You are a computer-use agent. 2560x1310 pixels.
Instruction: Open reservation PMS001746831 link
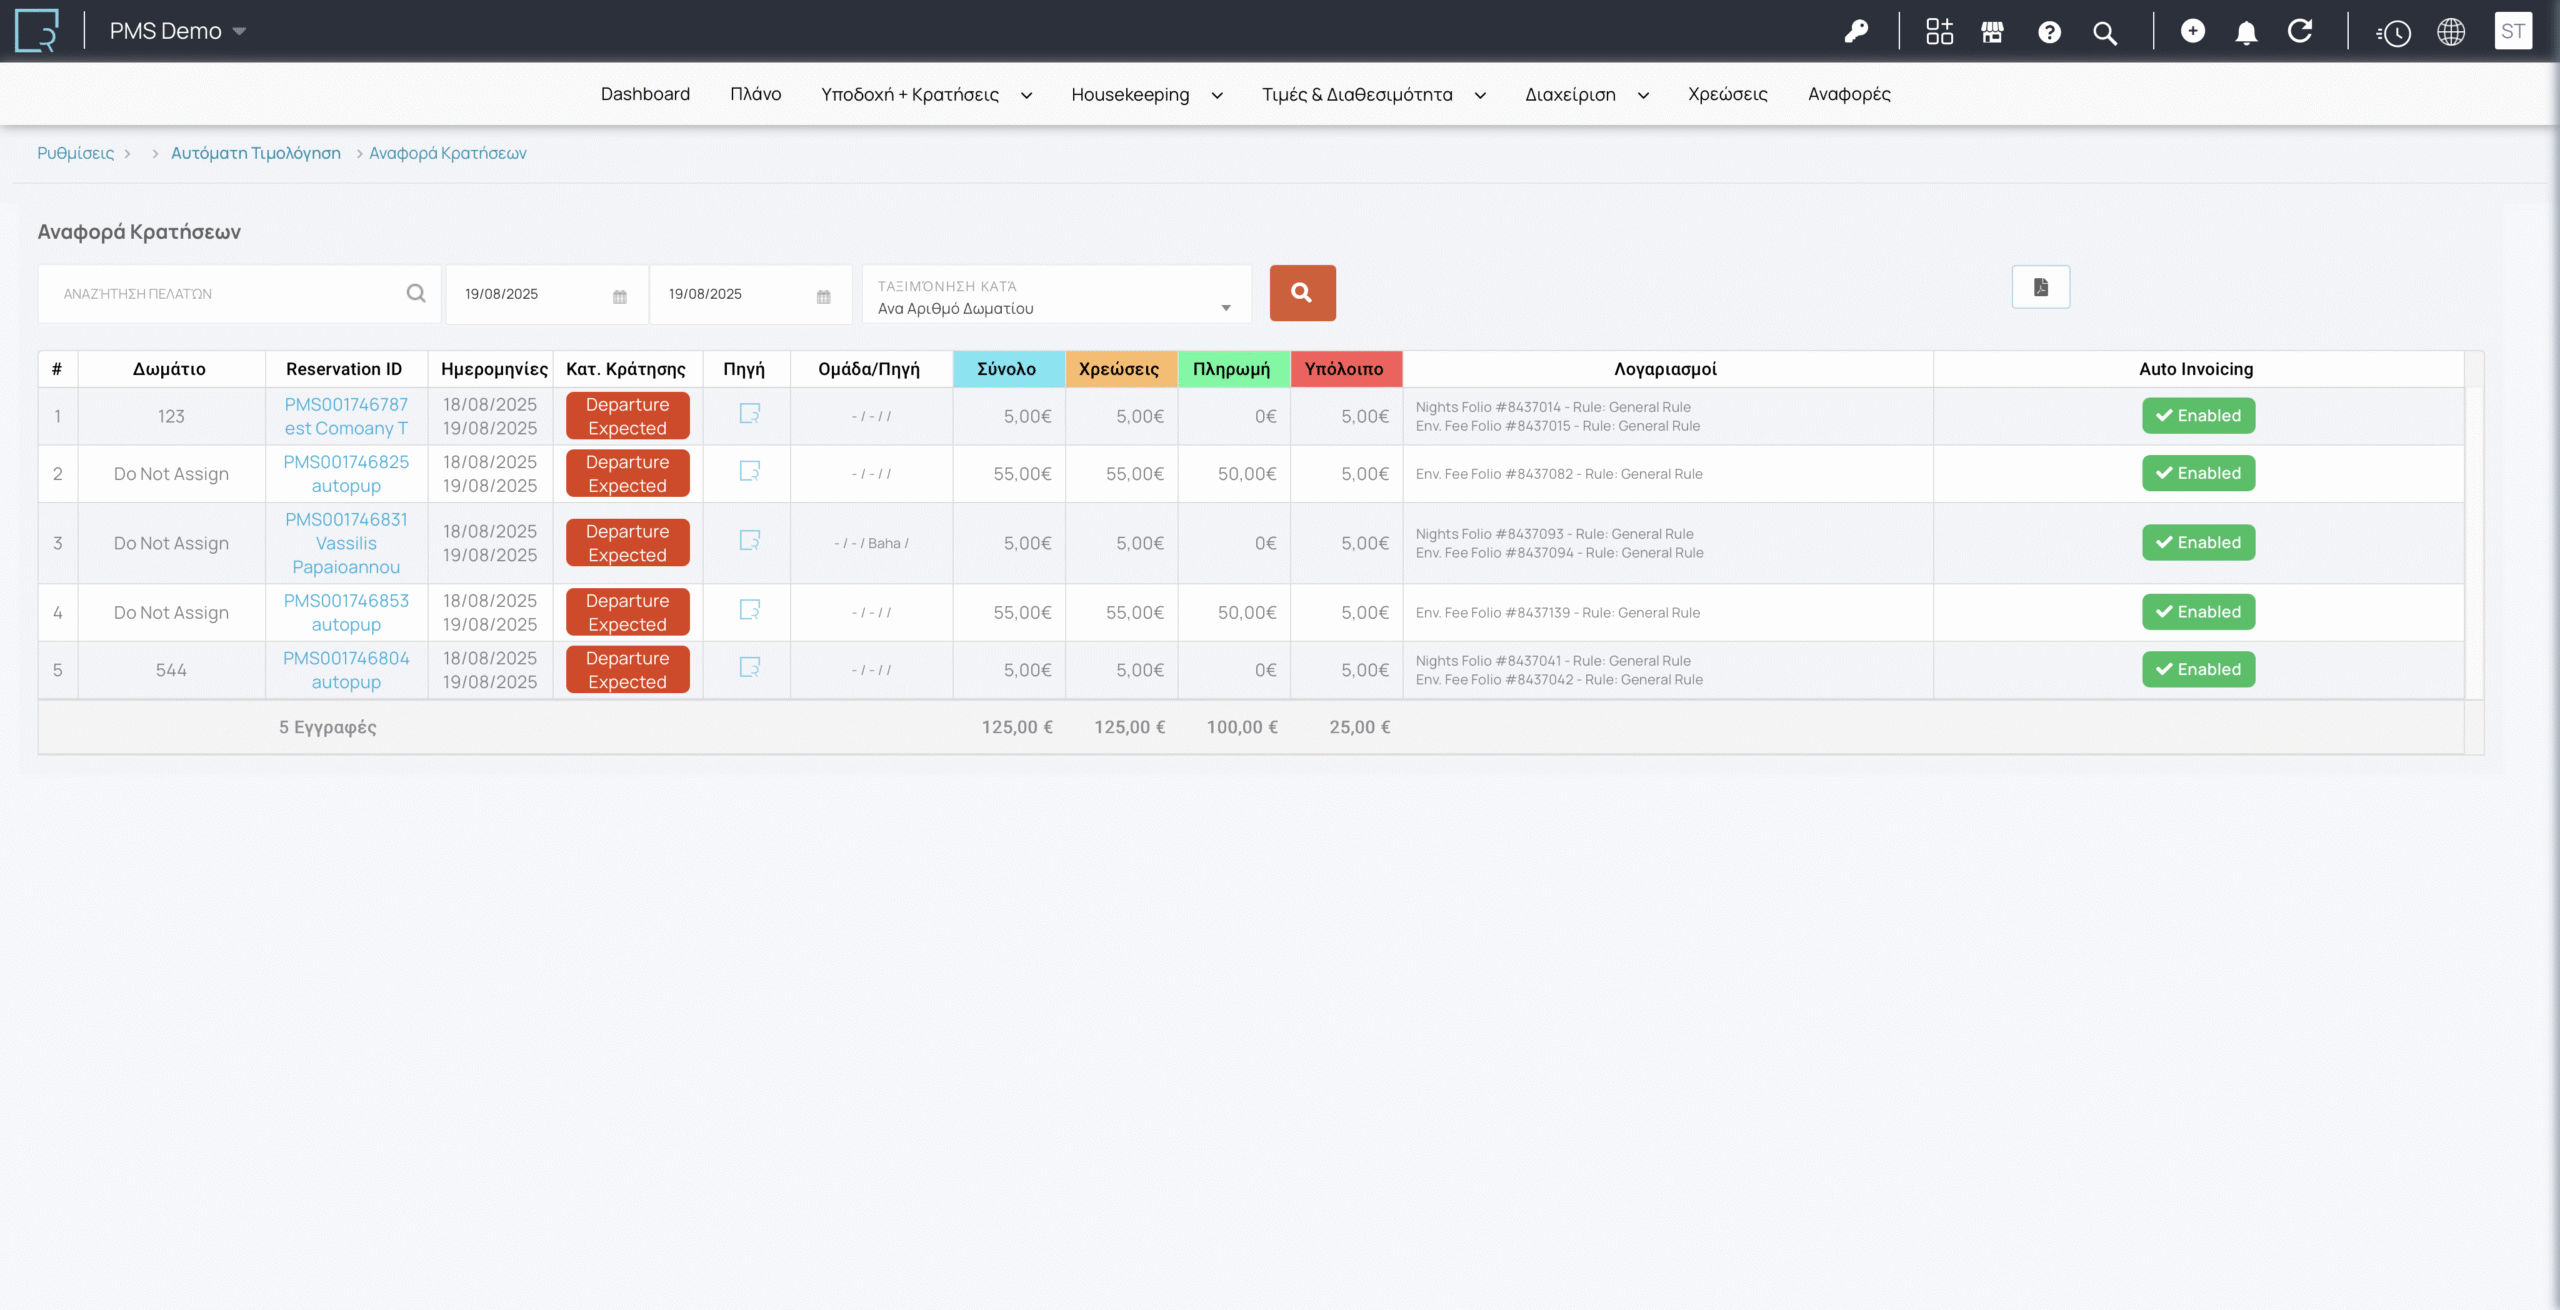click(x=346, y=519)
